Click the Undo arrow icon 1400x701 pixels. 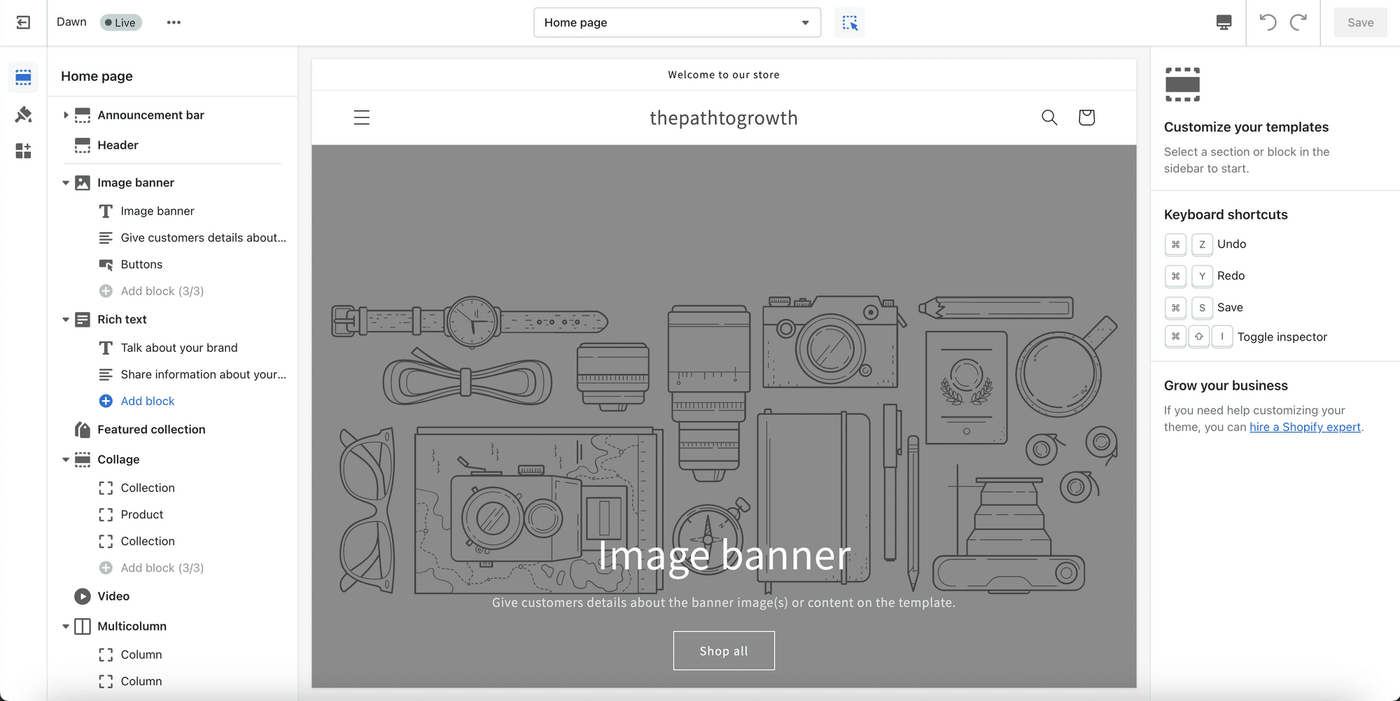[x=1268, y=22]
